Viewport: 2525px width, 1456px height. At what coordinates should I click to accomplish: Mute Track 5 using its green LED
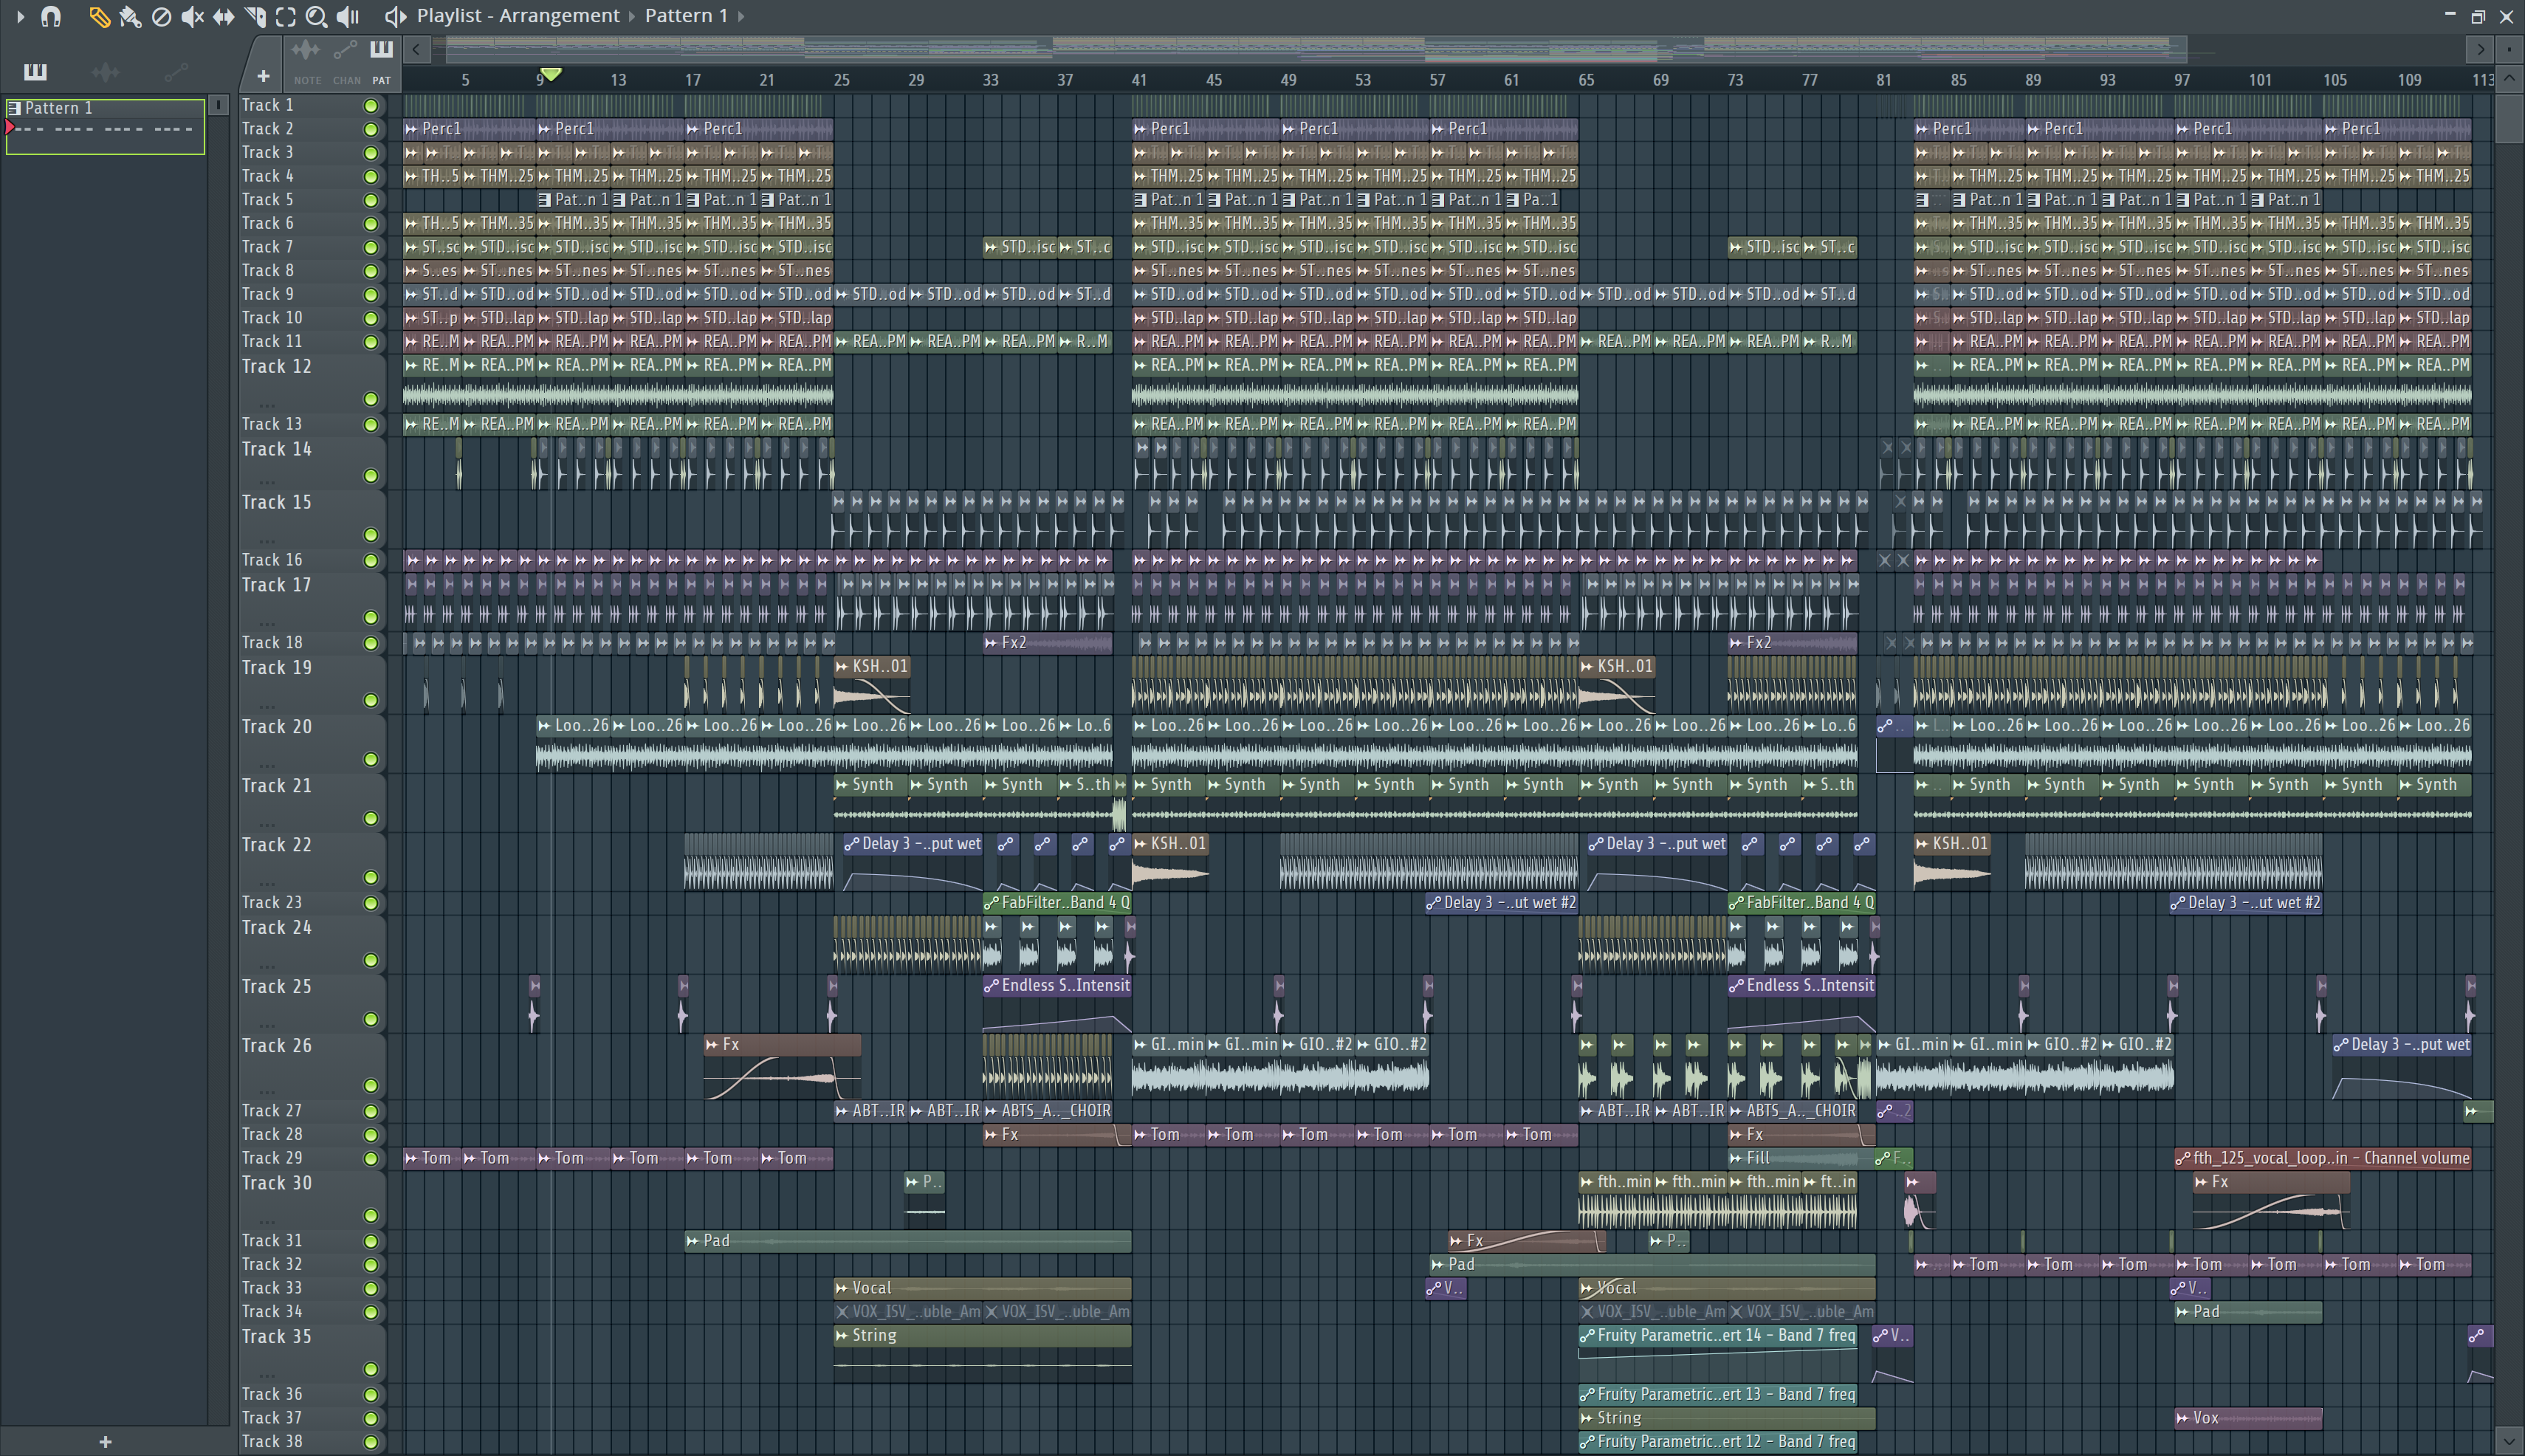371,200
